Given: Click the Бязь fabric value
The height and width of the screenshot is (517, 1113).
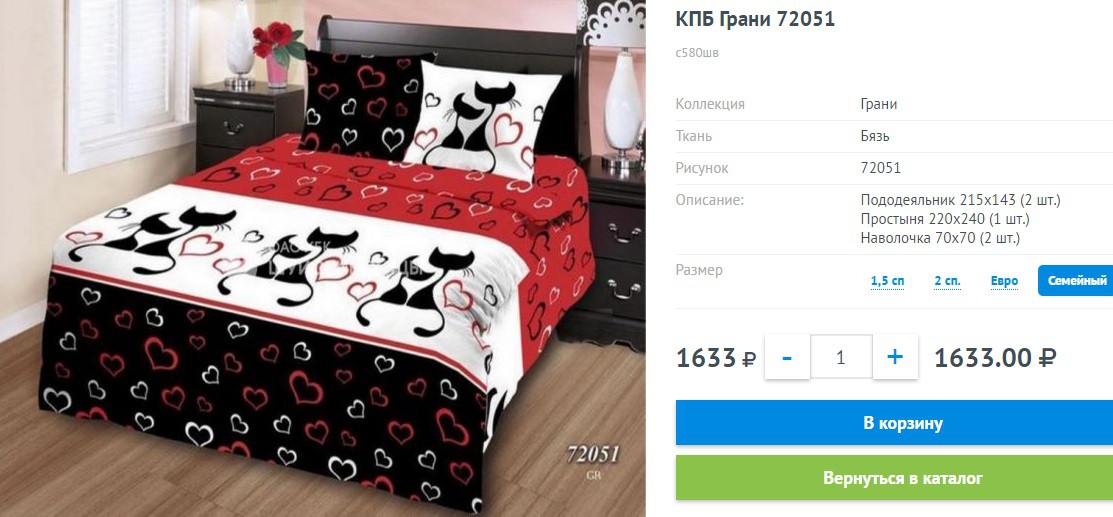Looking at the screenshot, I should coord(874,136).
